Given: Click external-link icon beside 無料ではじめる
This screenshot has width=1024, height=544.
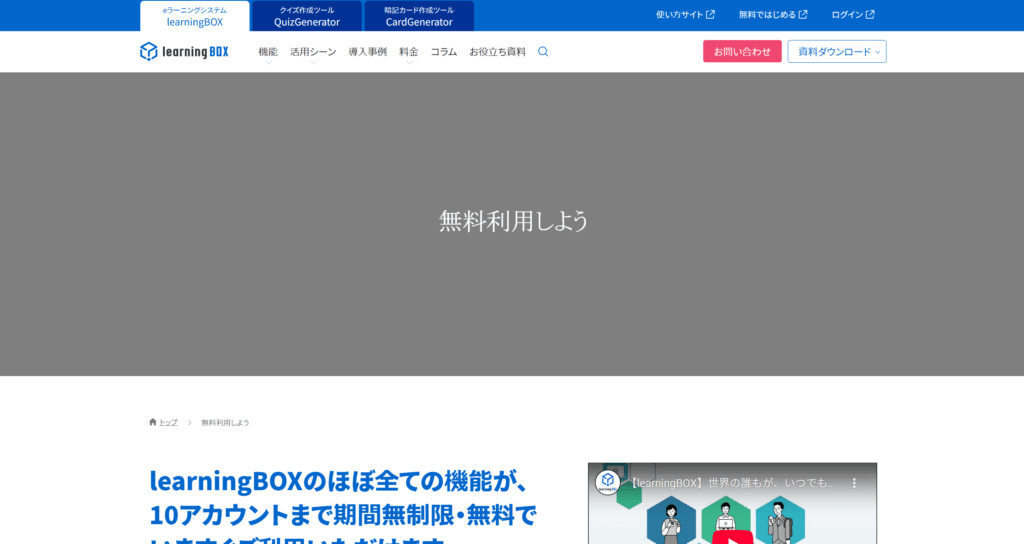Looking at the screenshot, I should [x=803, y=14].
